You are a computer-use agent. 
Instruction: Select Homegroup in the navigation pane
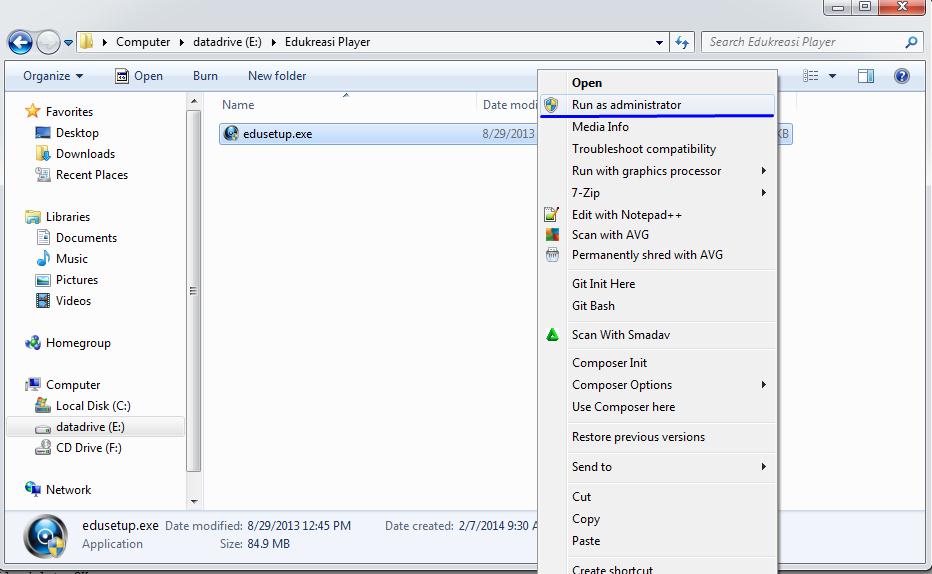78,343
